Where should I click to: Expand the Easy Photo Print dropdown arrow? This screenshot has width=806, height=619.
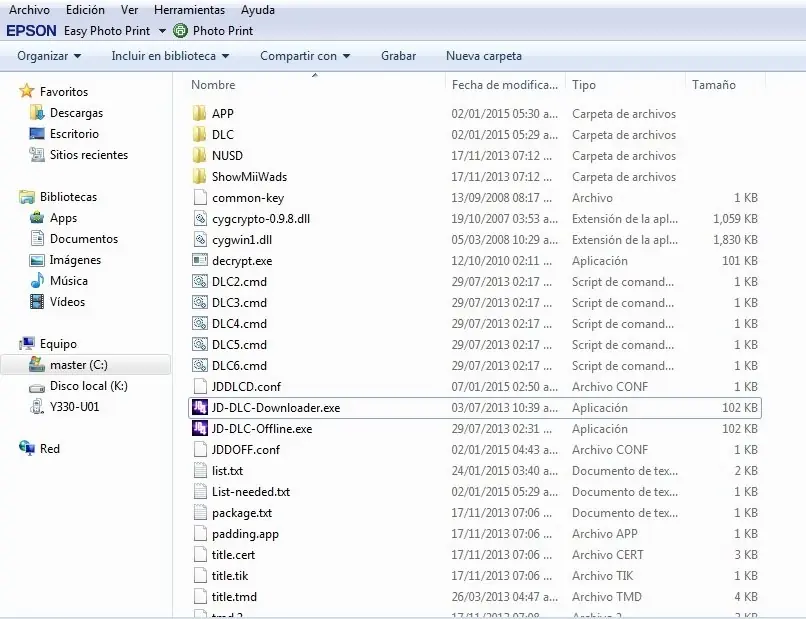162,31
